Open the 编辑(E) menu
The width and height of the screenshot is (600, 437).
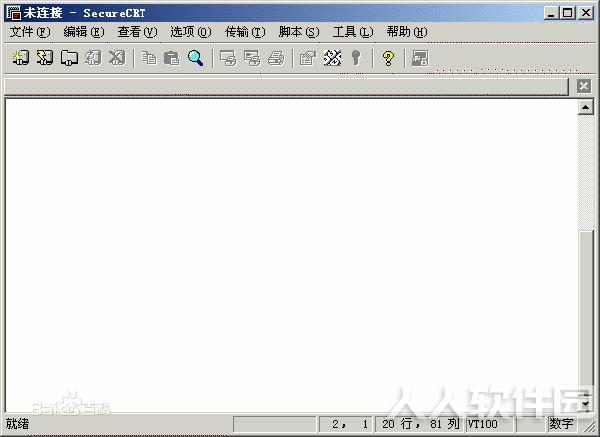tap(84, 32)
